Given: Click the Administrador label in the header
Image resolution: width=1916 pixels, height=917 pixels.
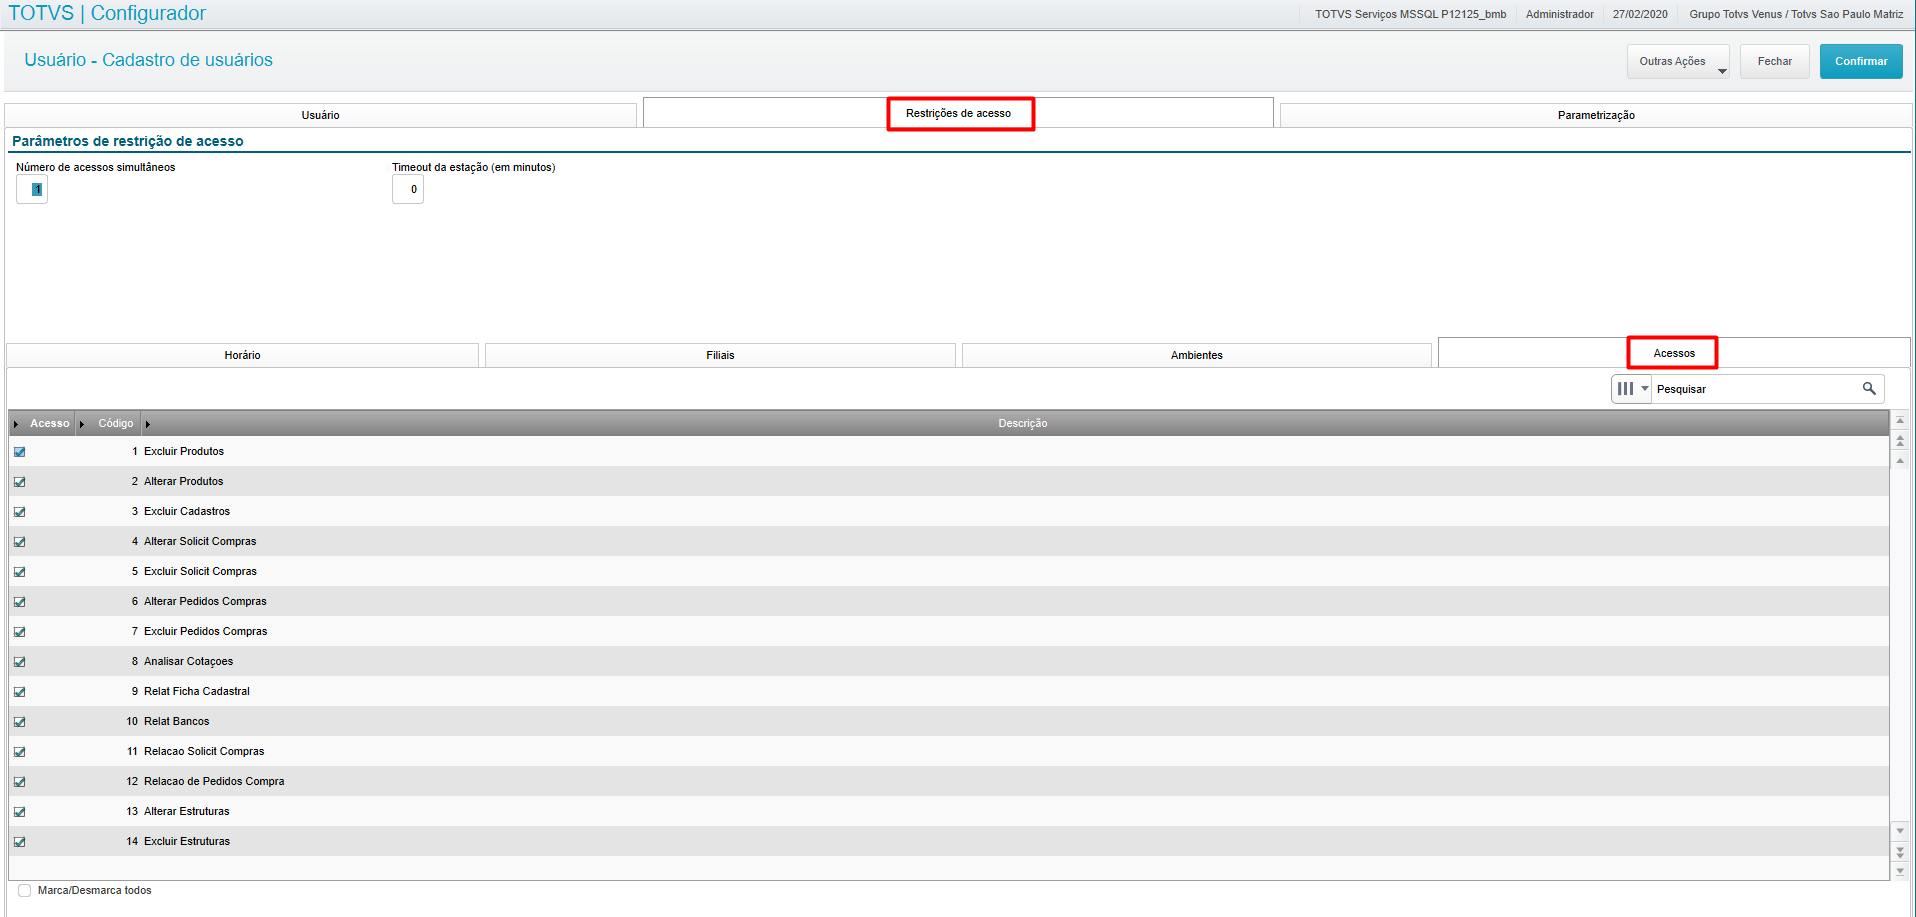Looking at the screenshot, I should [x=1559, y=14].
